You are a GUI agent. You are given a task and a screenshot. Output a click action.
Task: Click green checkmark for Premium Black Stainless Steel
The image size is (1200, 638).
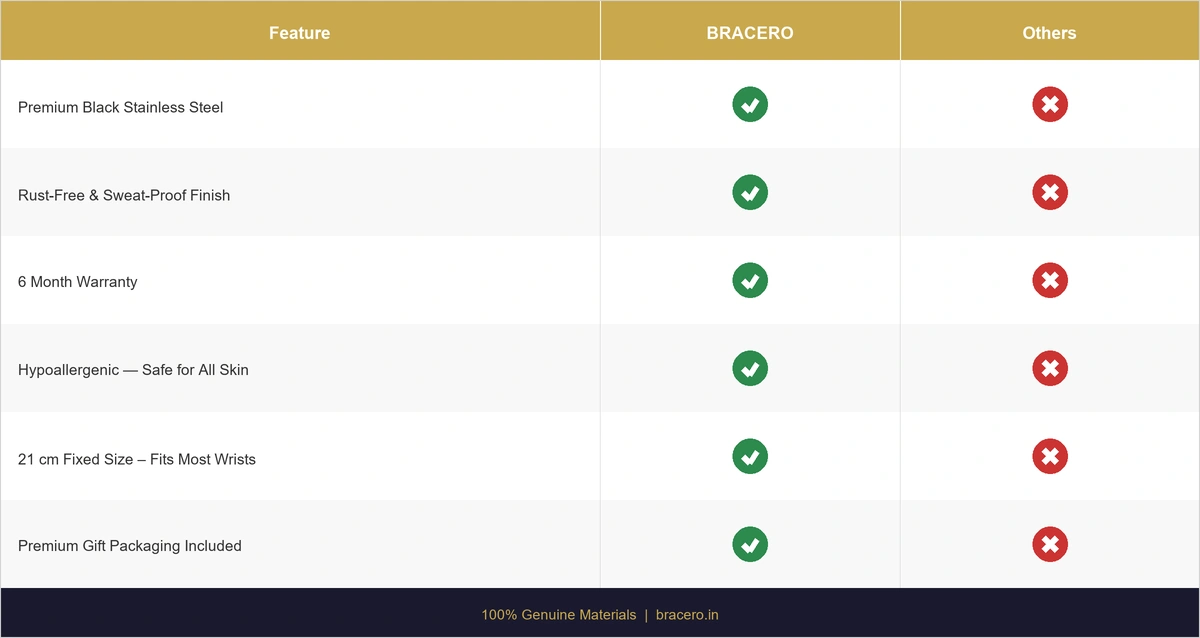click(750, 104)
